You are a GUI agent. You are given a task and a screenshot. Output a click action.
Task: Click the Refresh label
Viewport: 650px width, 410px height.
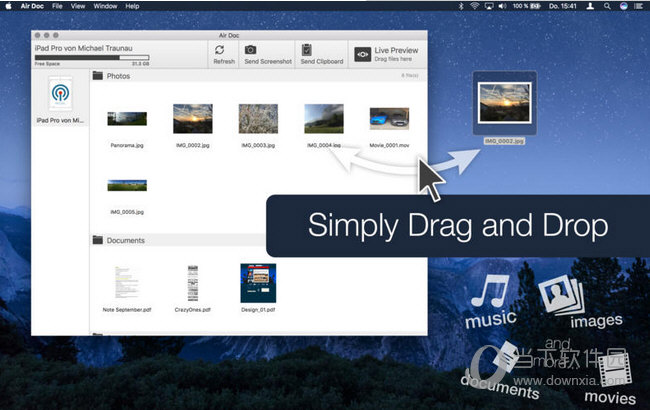(224, 61)
